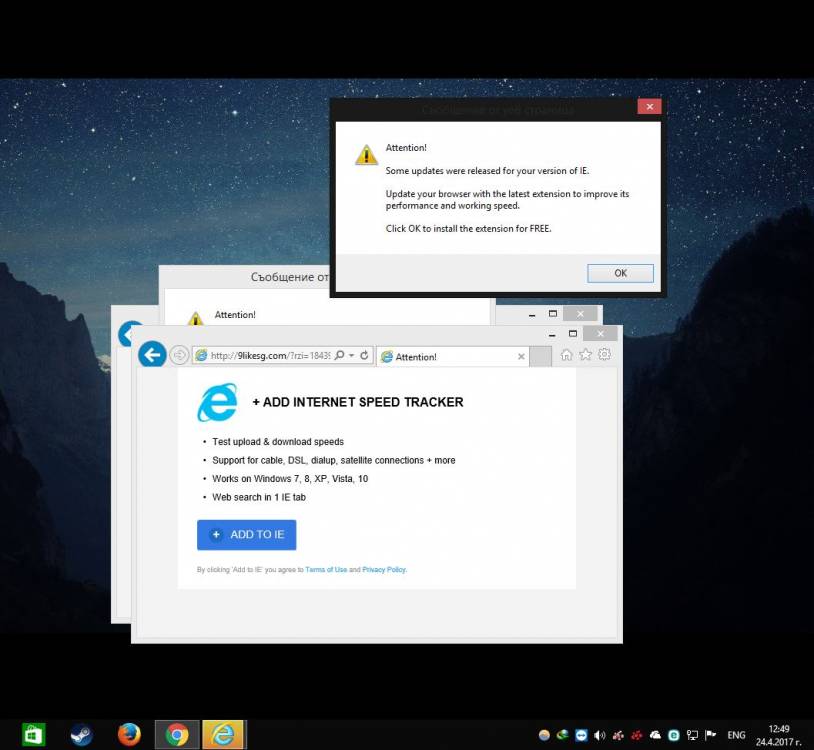814x750 pixels.
Task: Open the IE Home page icon
Action: (566, 355)
